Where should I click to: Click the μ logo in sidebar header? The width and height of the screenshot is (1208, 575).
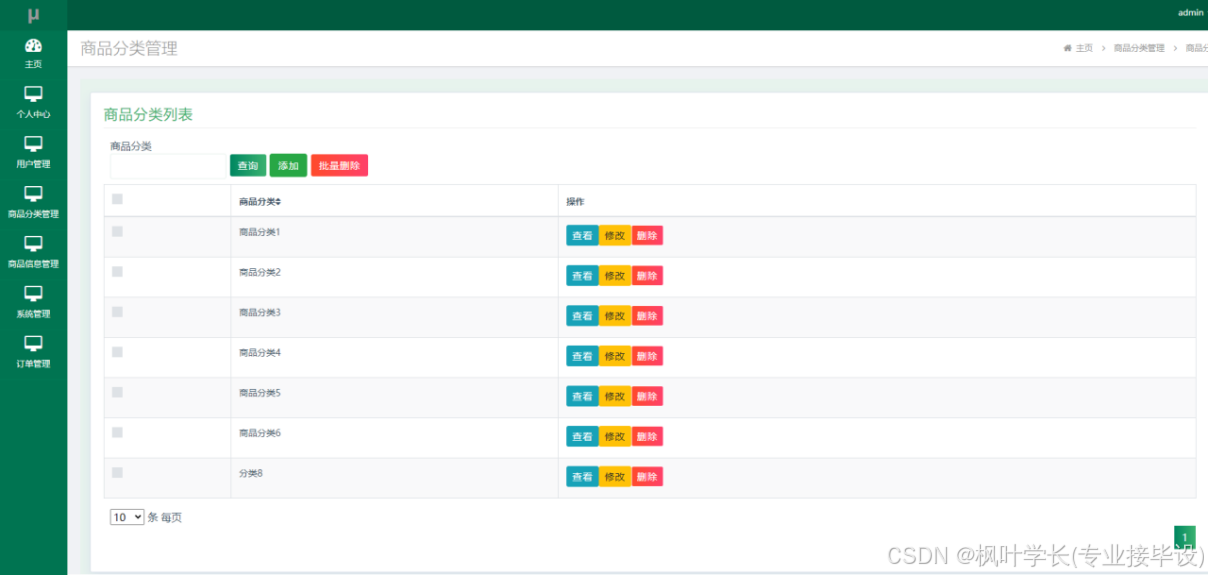point(33,14)
